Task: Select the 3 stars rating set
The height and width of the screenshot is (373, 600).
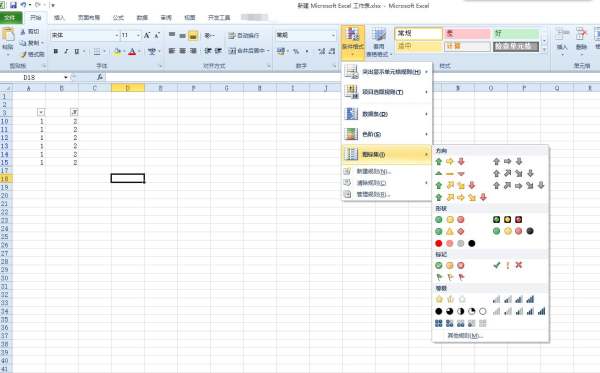Action: coord(450,299)
